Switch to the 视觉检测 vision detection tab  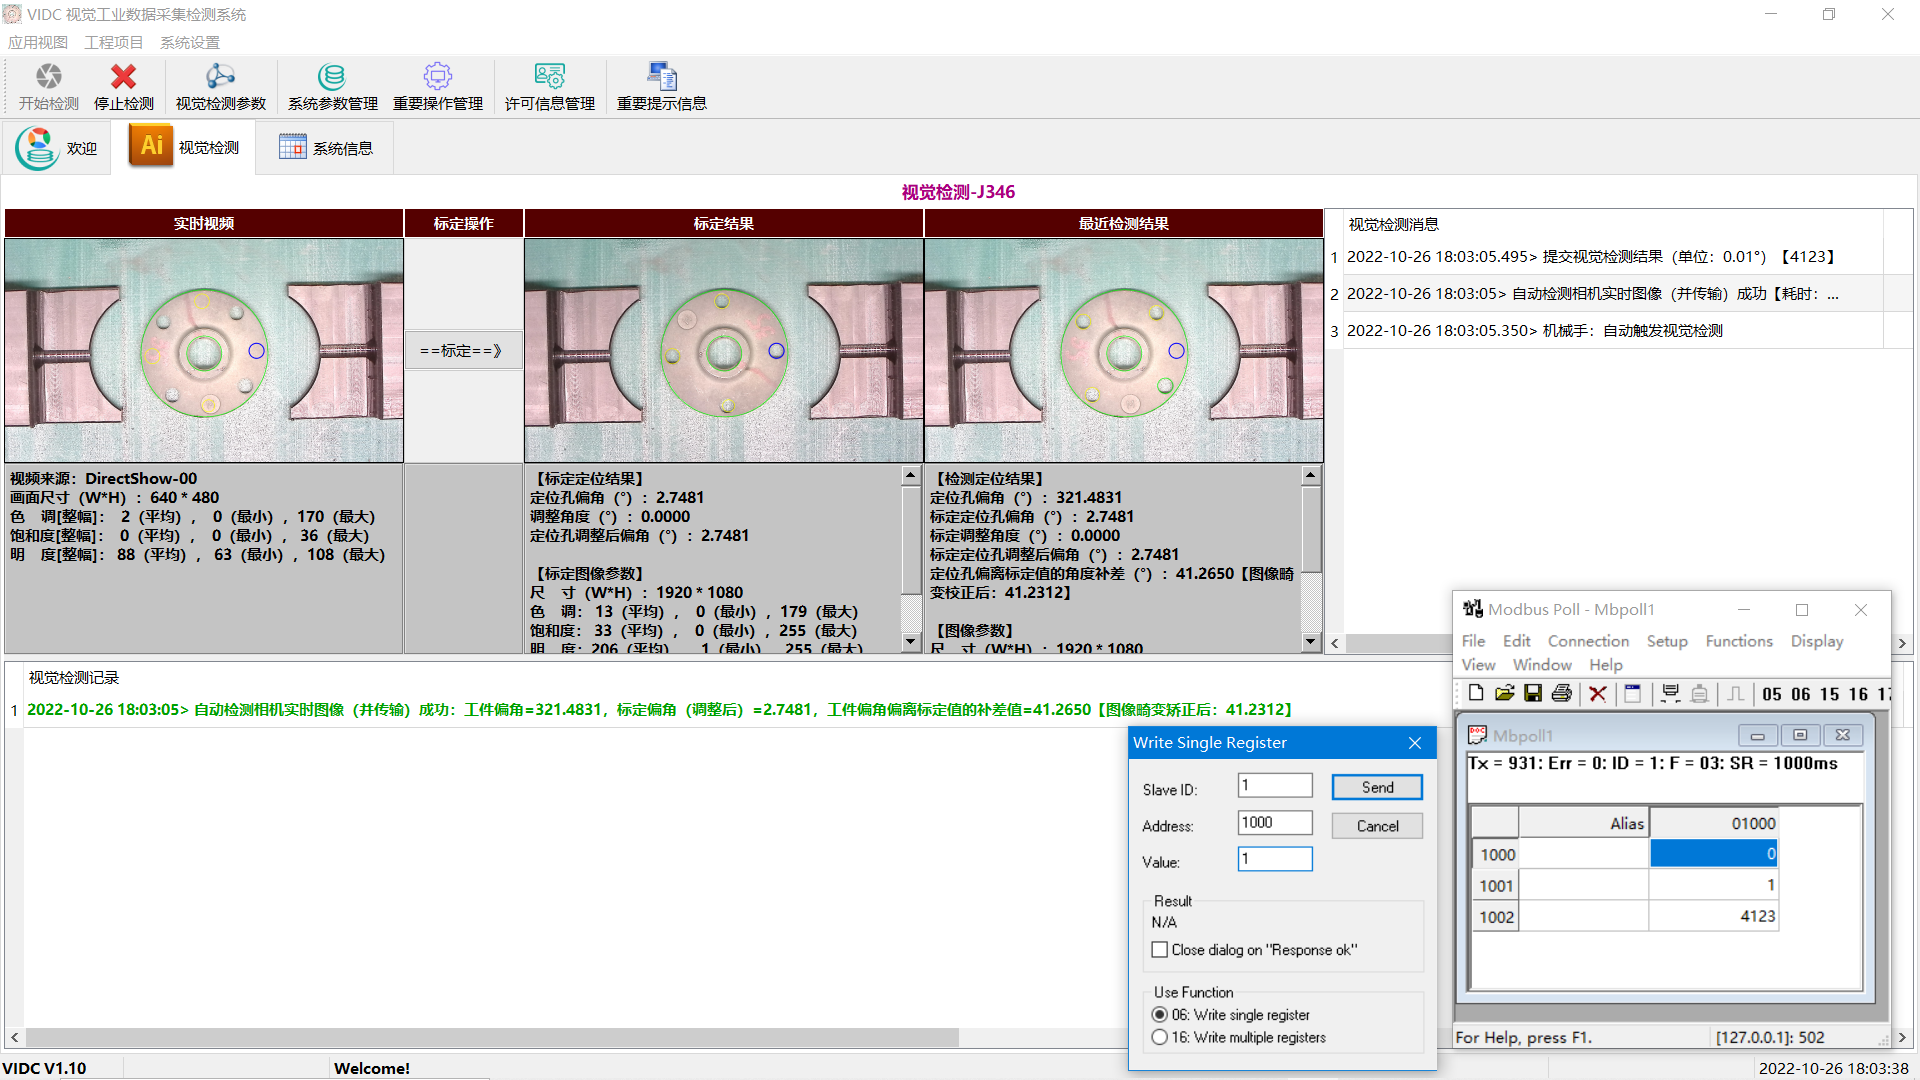(x=184, y=147)
